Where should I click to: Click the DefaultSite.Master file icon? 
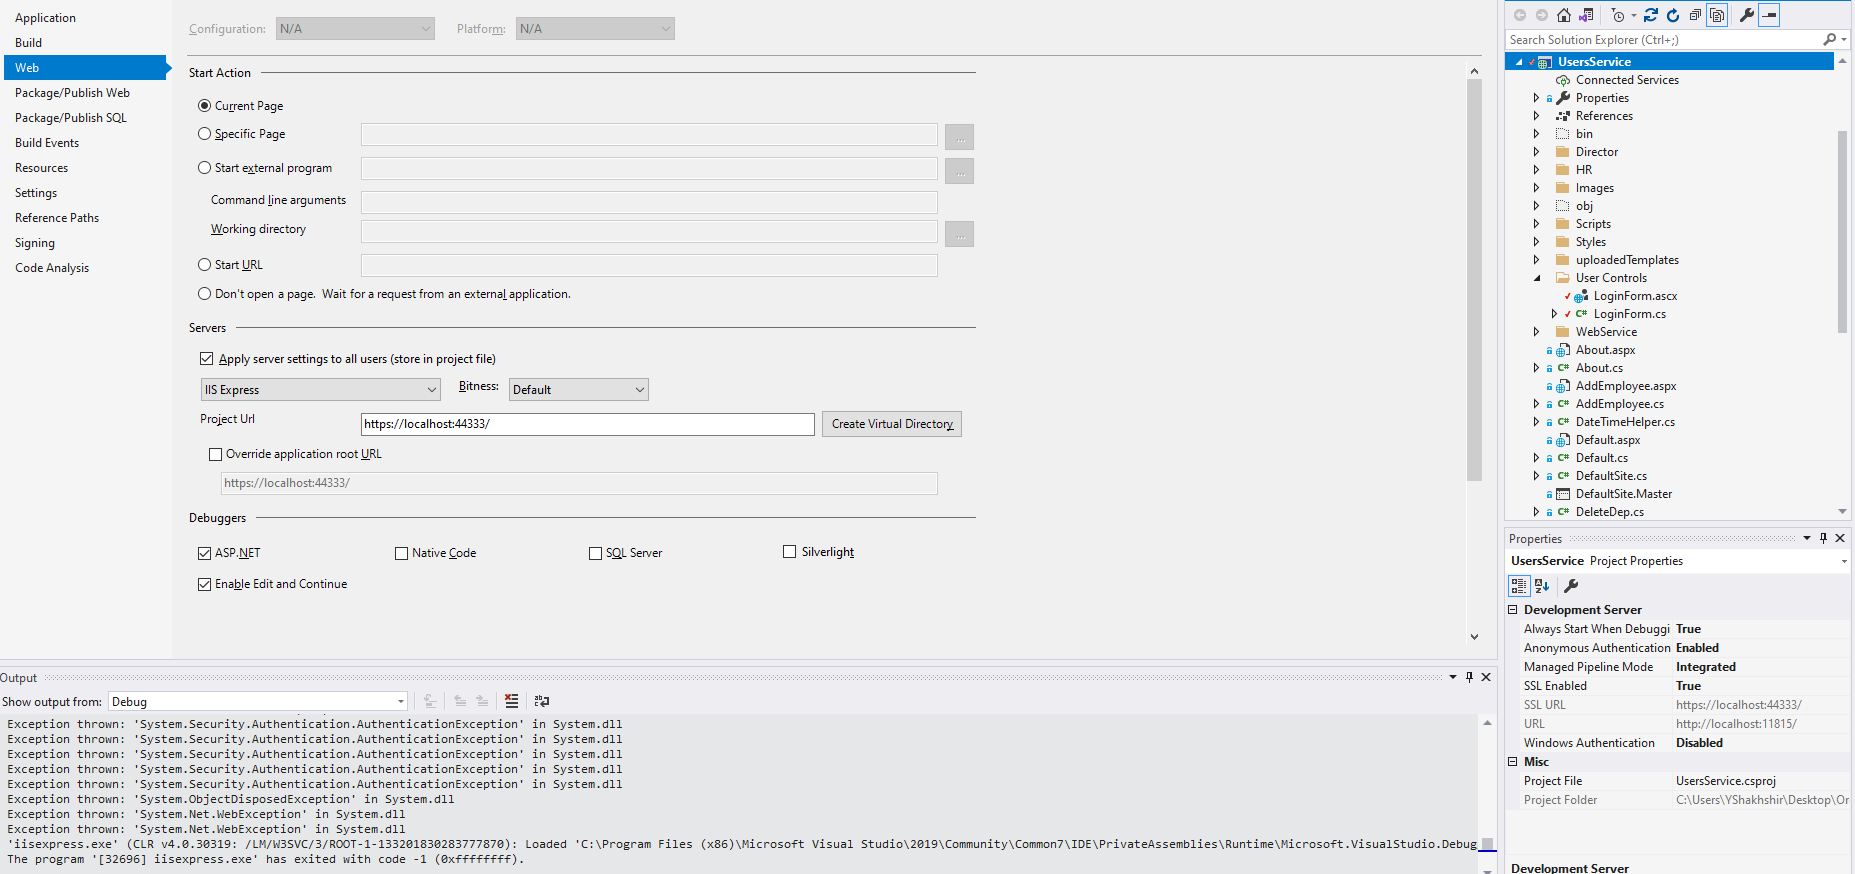1563,494
